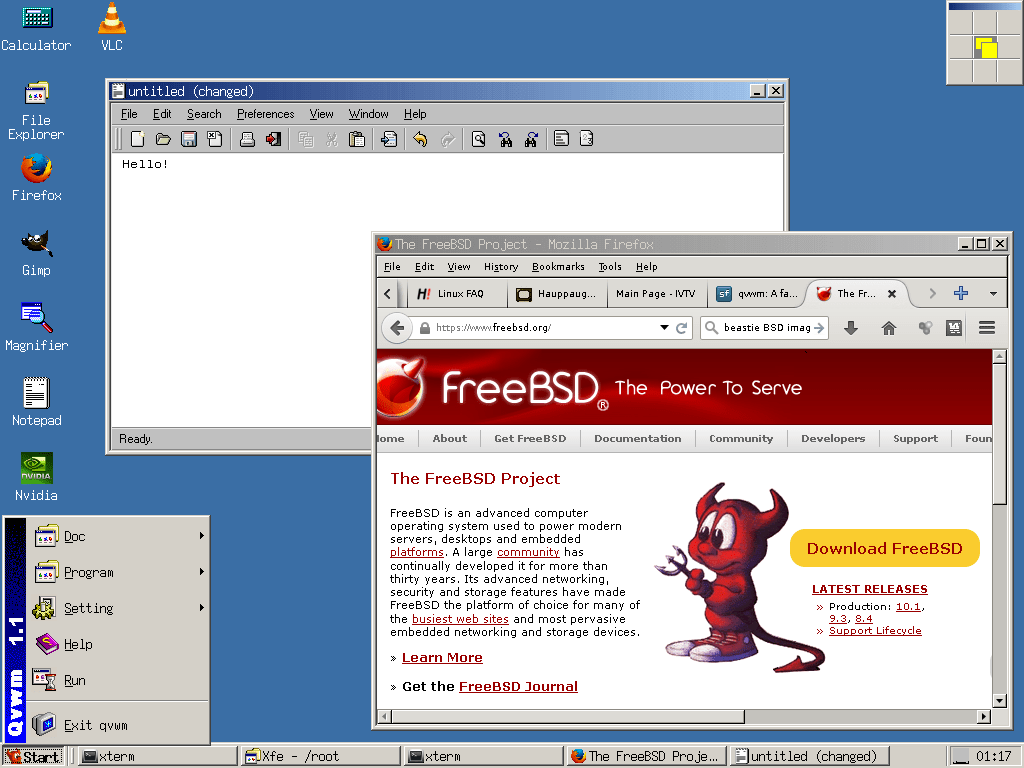Screen dimensions: 1024x768
Task: Open the Find dialog with the magnifier page icon
Action: 479,139
